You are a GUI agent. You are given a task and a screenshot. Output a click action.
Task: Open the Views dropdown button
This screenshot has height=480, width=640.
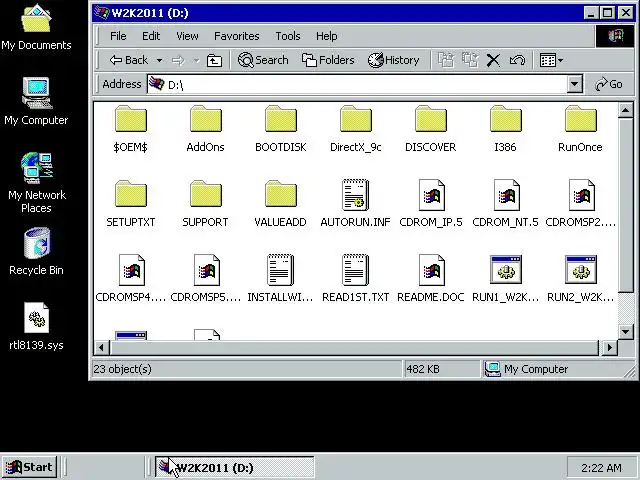click(551, 60)
